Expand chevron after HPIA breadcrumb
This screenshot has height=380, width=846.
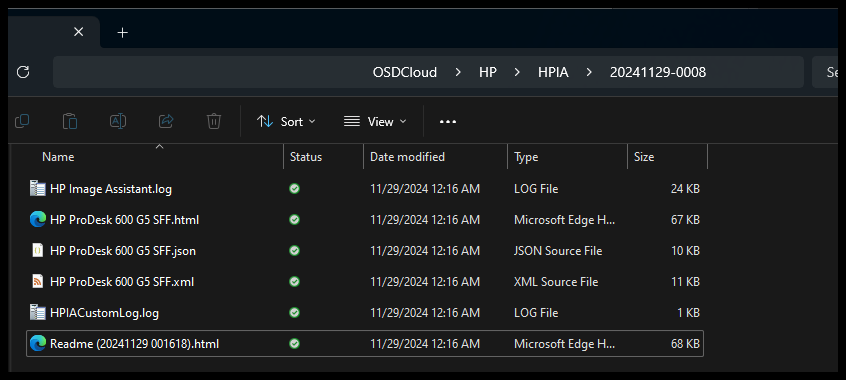point(589,72)
